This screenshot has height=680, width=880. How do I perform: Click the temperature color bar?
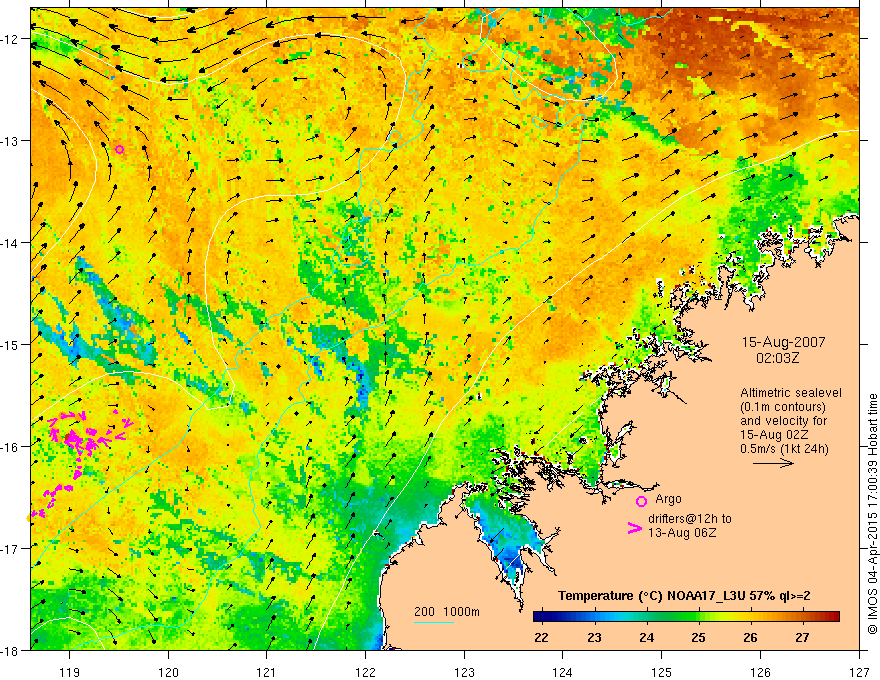686,616
